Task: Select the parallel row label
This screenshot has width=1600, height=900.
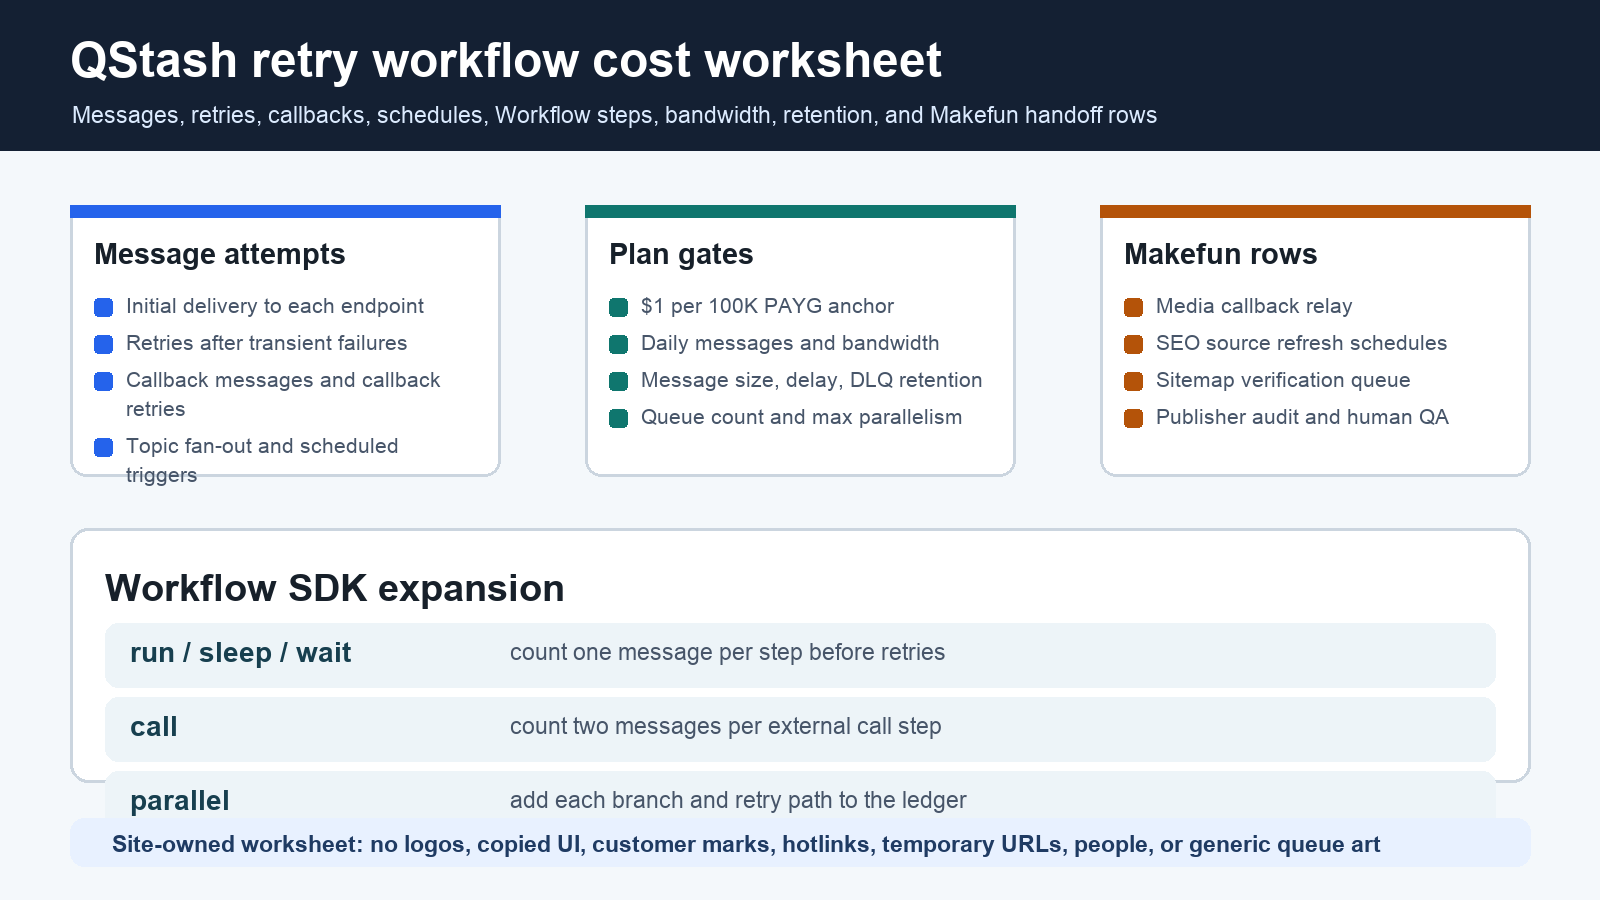Action: tap(180, 800)
